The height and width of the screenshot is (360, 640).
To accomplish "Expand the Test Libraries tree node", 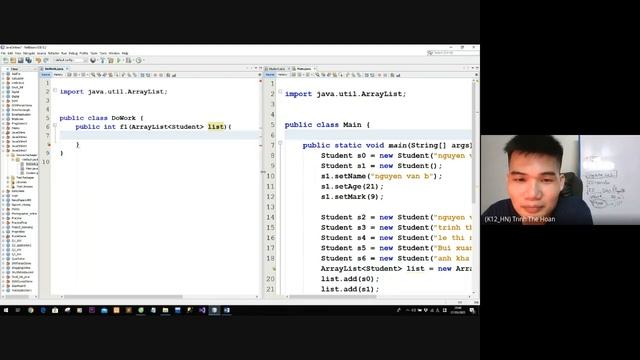I will (8, 187).
